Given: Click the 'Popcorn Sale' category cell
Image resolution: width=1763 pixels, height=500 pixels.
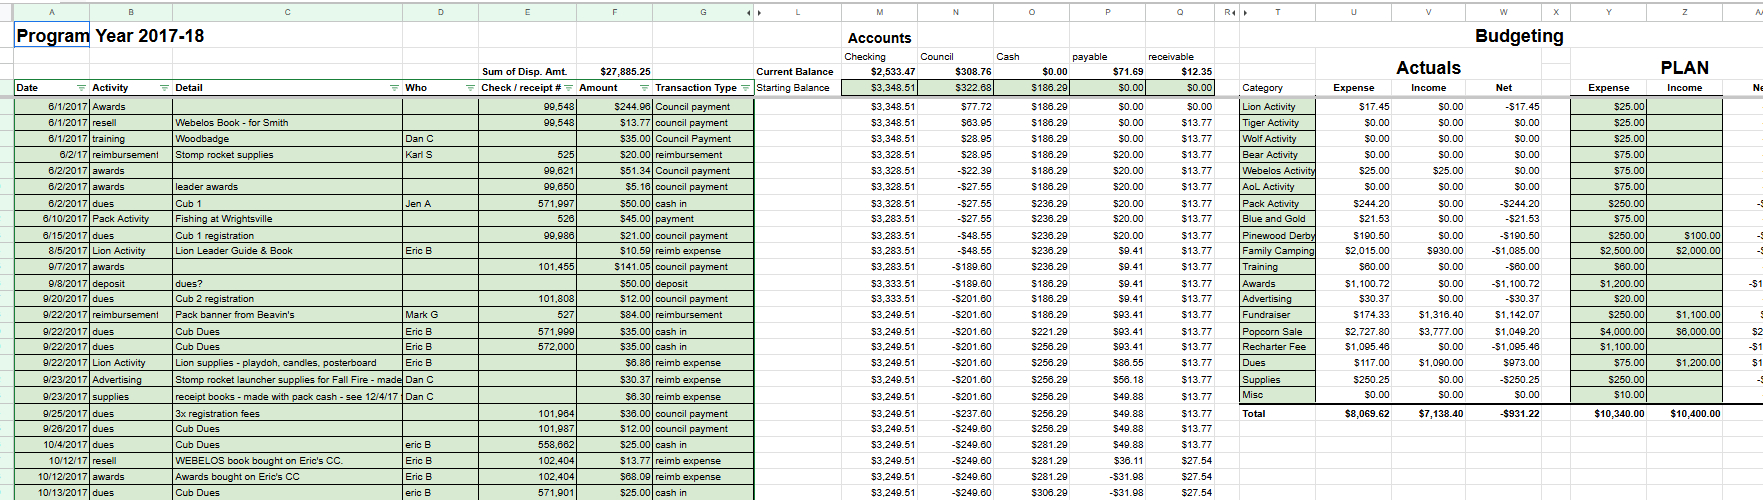Looking at the screenshot, I should pyautogui.click(x=1278, y=331).
